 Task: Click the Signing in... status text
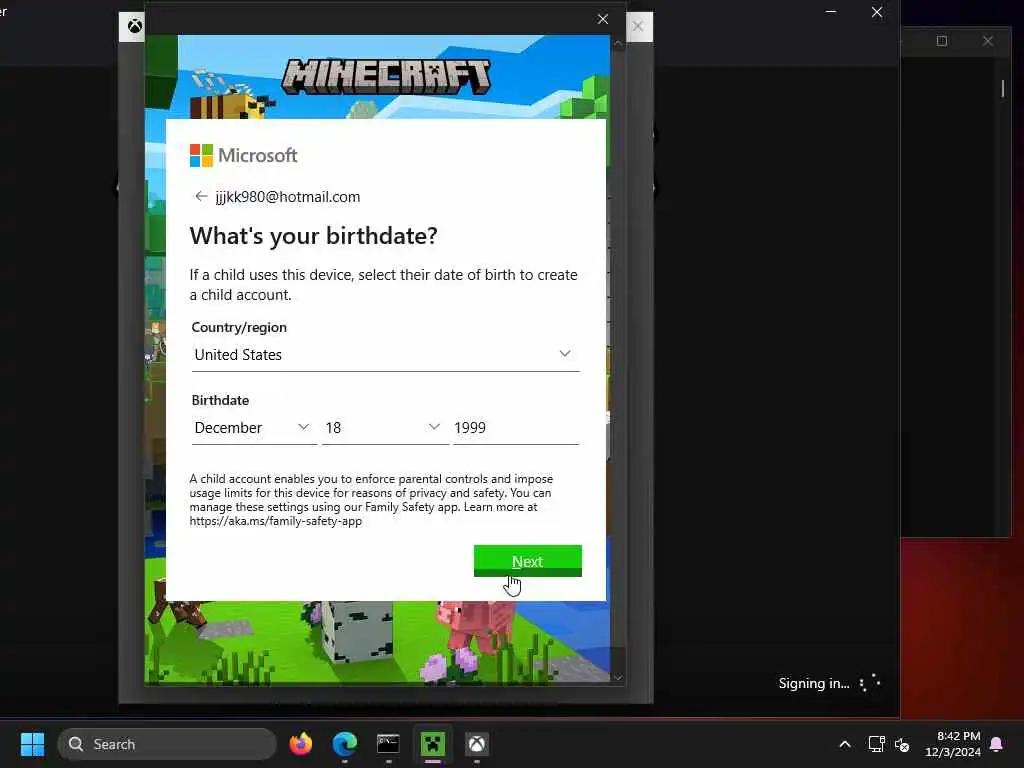[x=814, y=683]
